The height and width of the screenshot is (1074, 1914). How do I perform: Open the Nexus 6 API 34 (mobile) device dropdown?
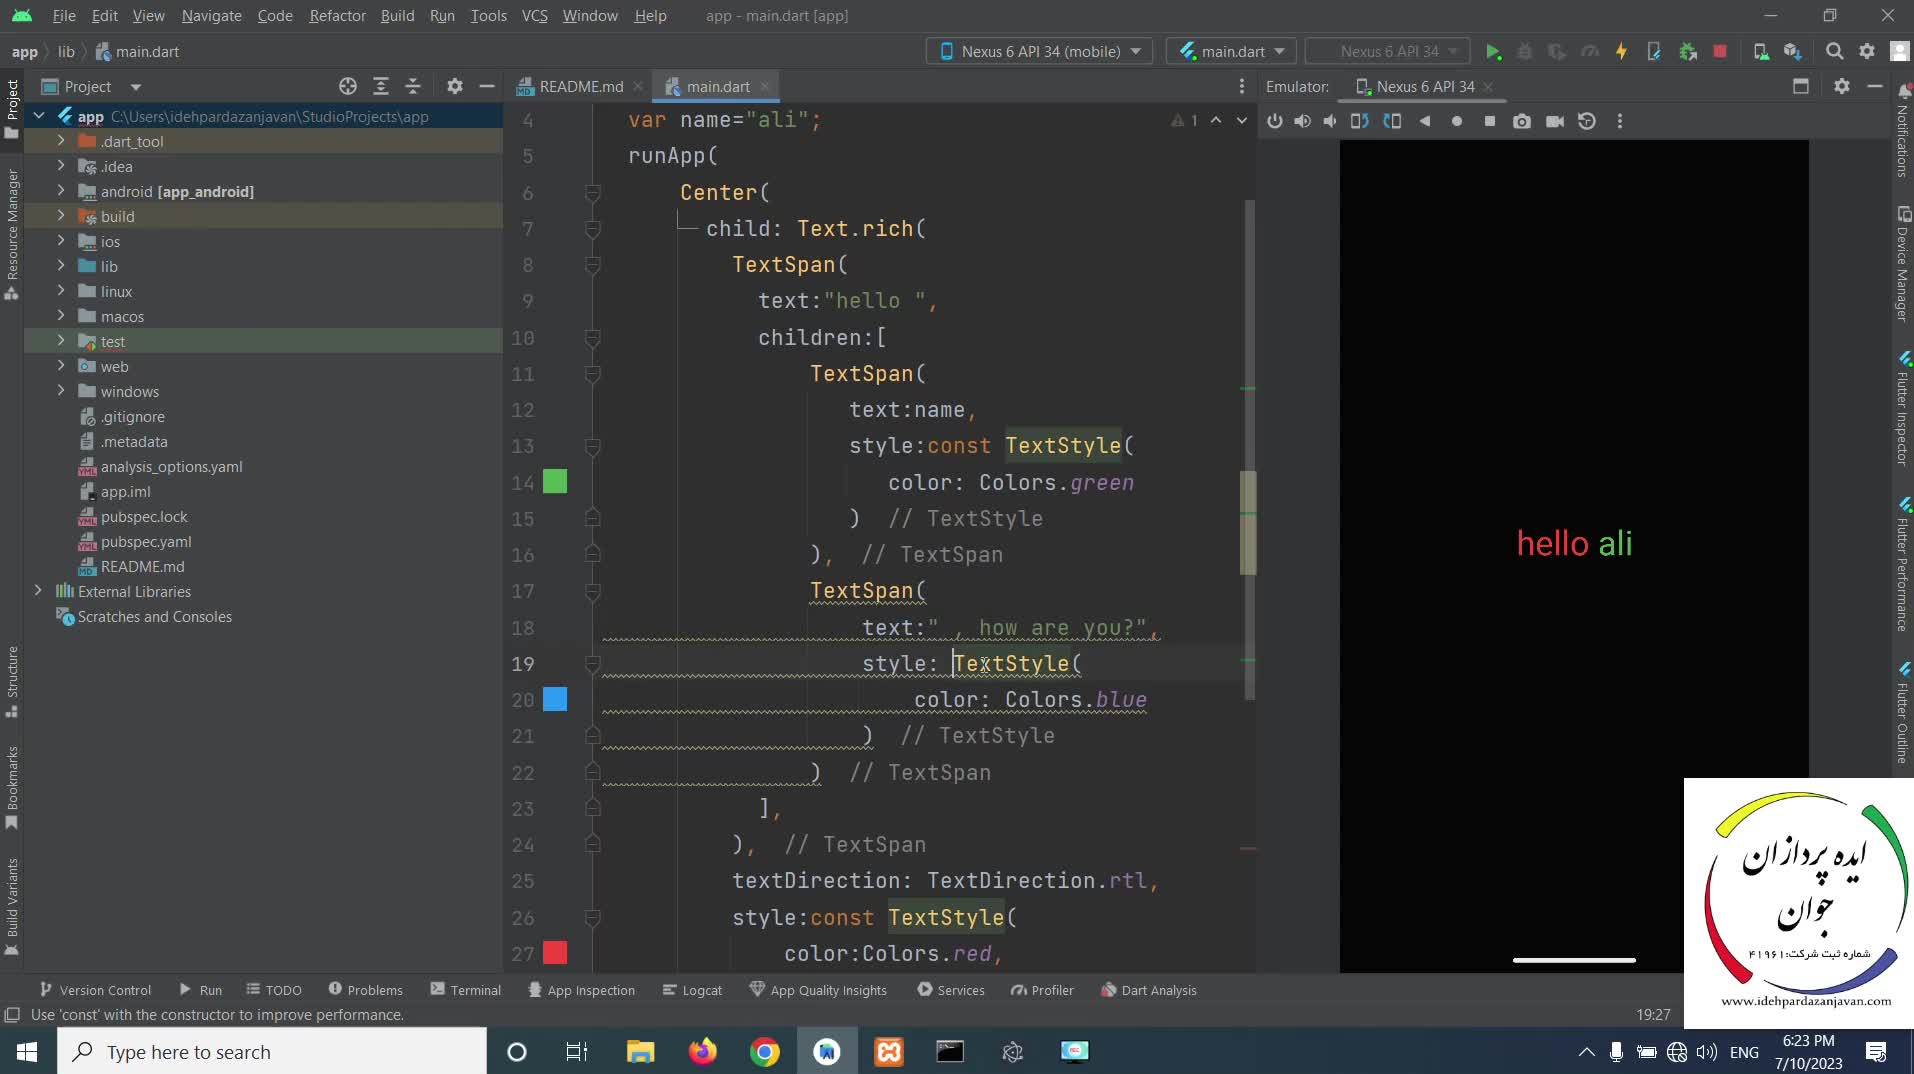pos(1039,52)
